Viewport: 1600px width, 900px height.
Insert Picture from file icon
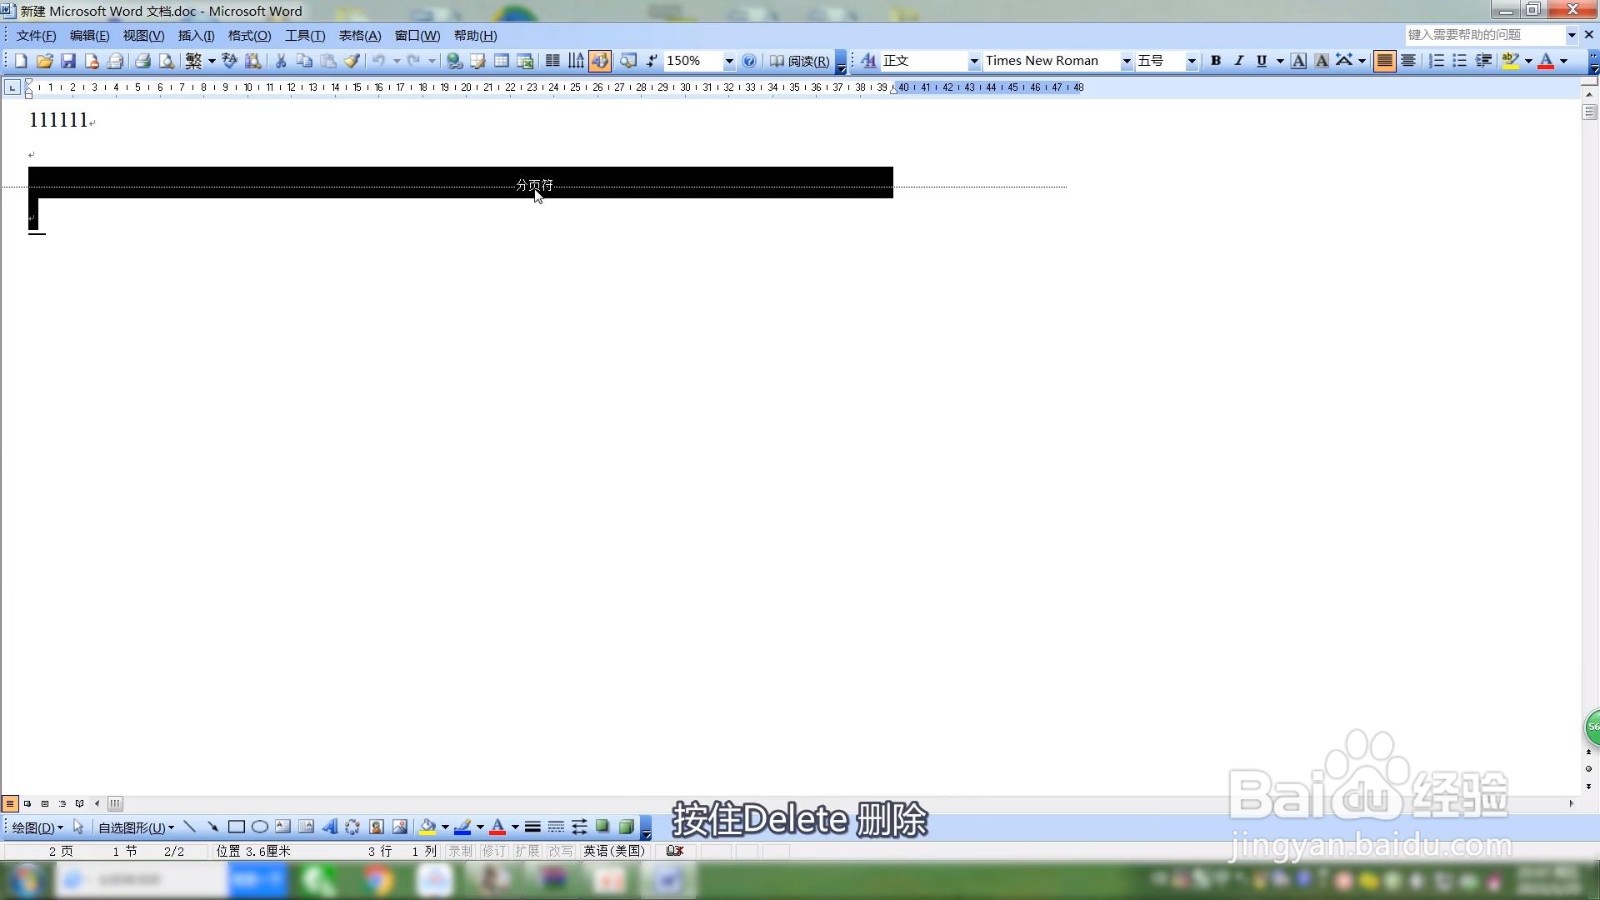coord(399,827)
